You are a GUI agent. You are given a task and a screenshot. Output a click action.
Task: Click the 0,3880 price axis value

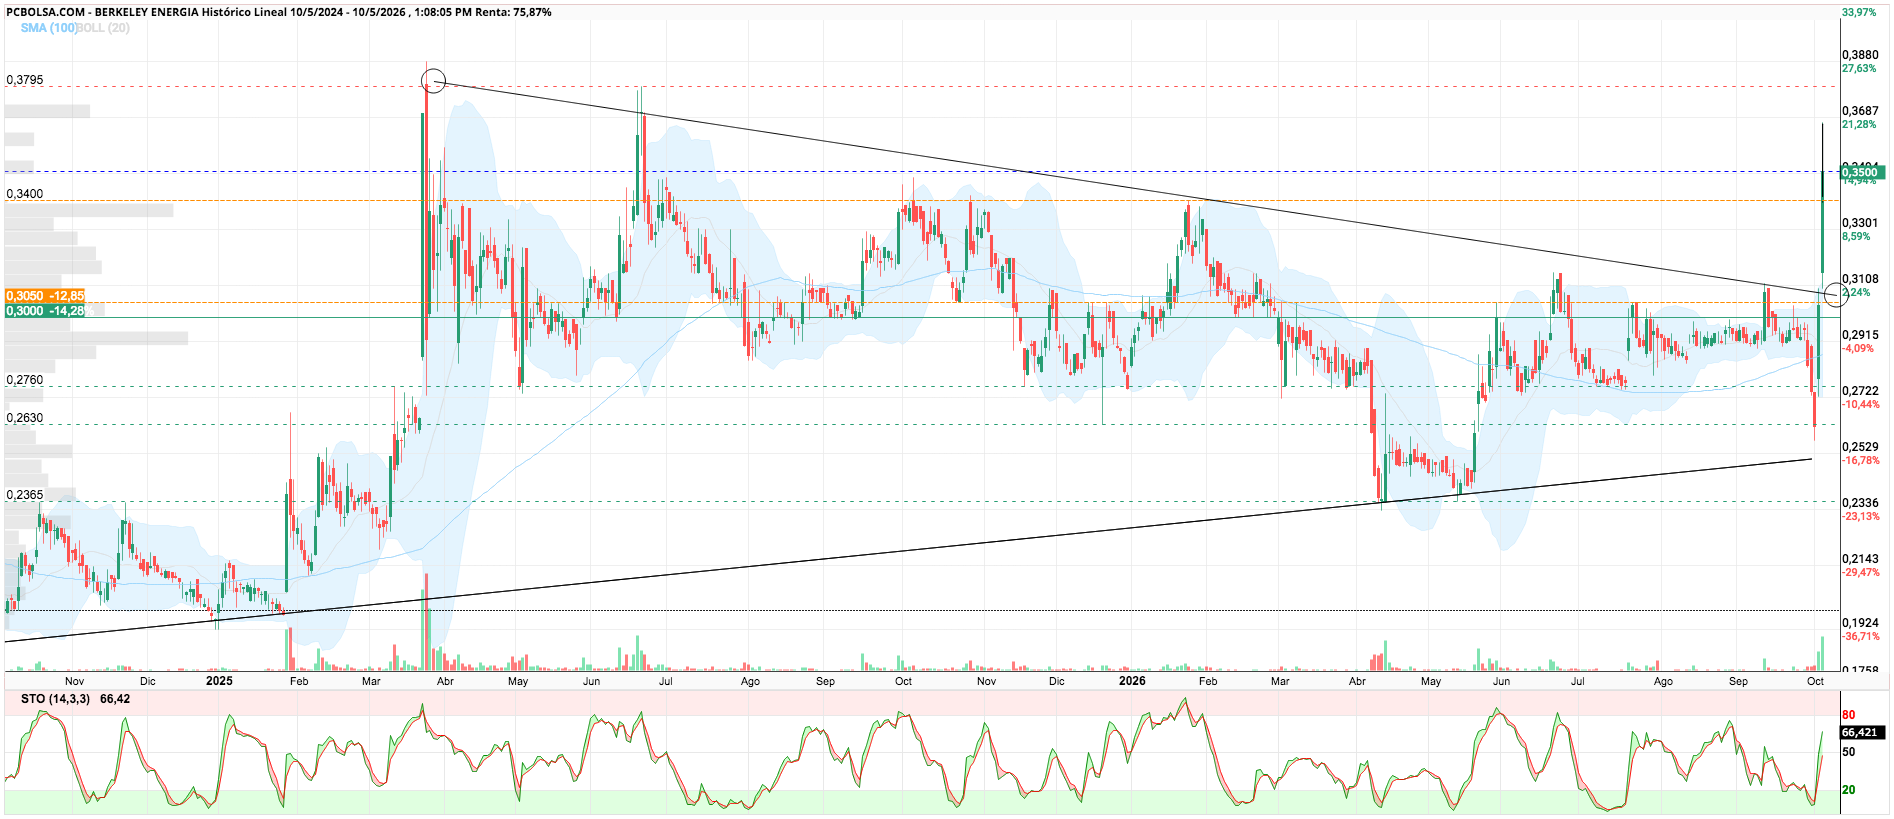click(1860, 55)
